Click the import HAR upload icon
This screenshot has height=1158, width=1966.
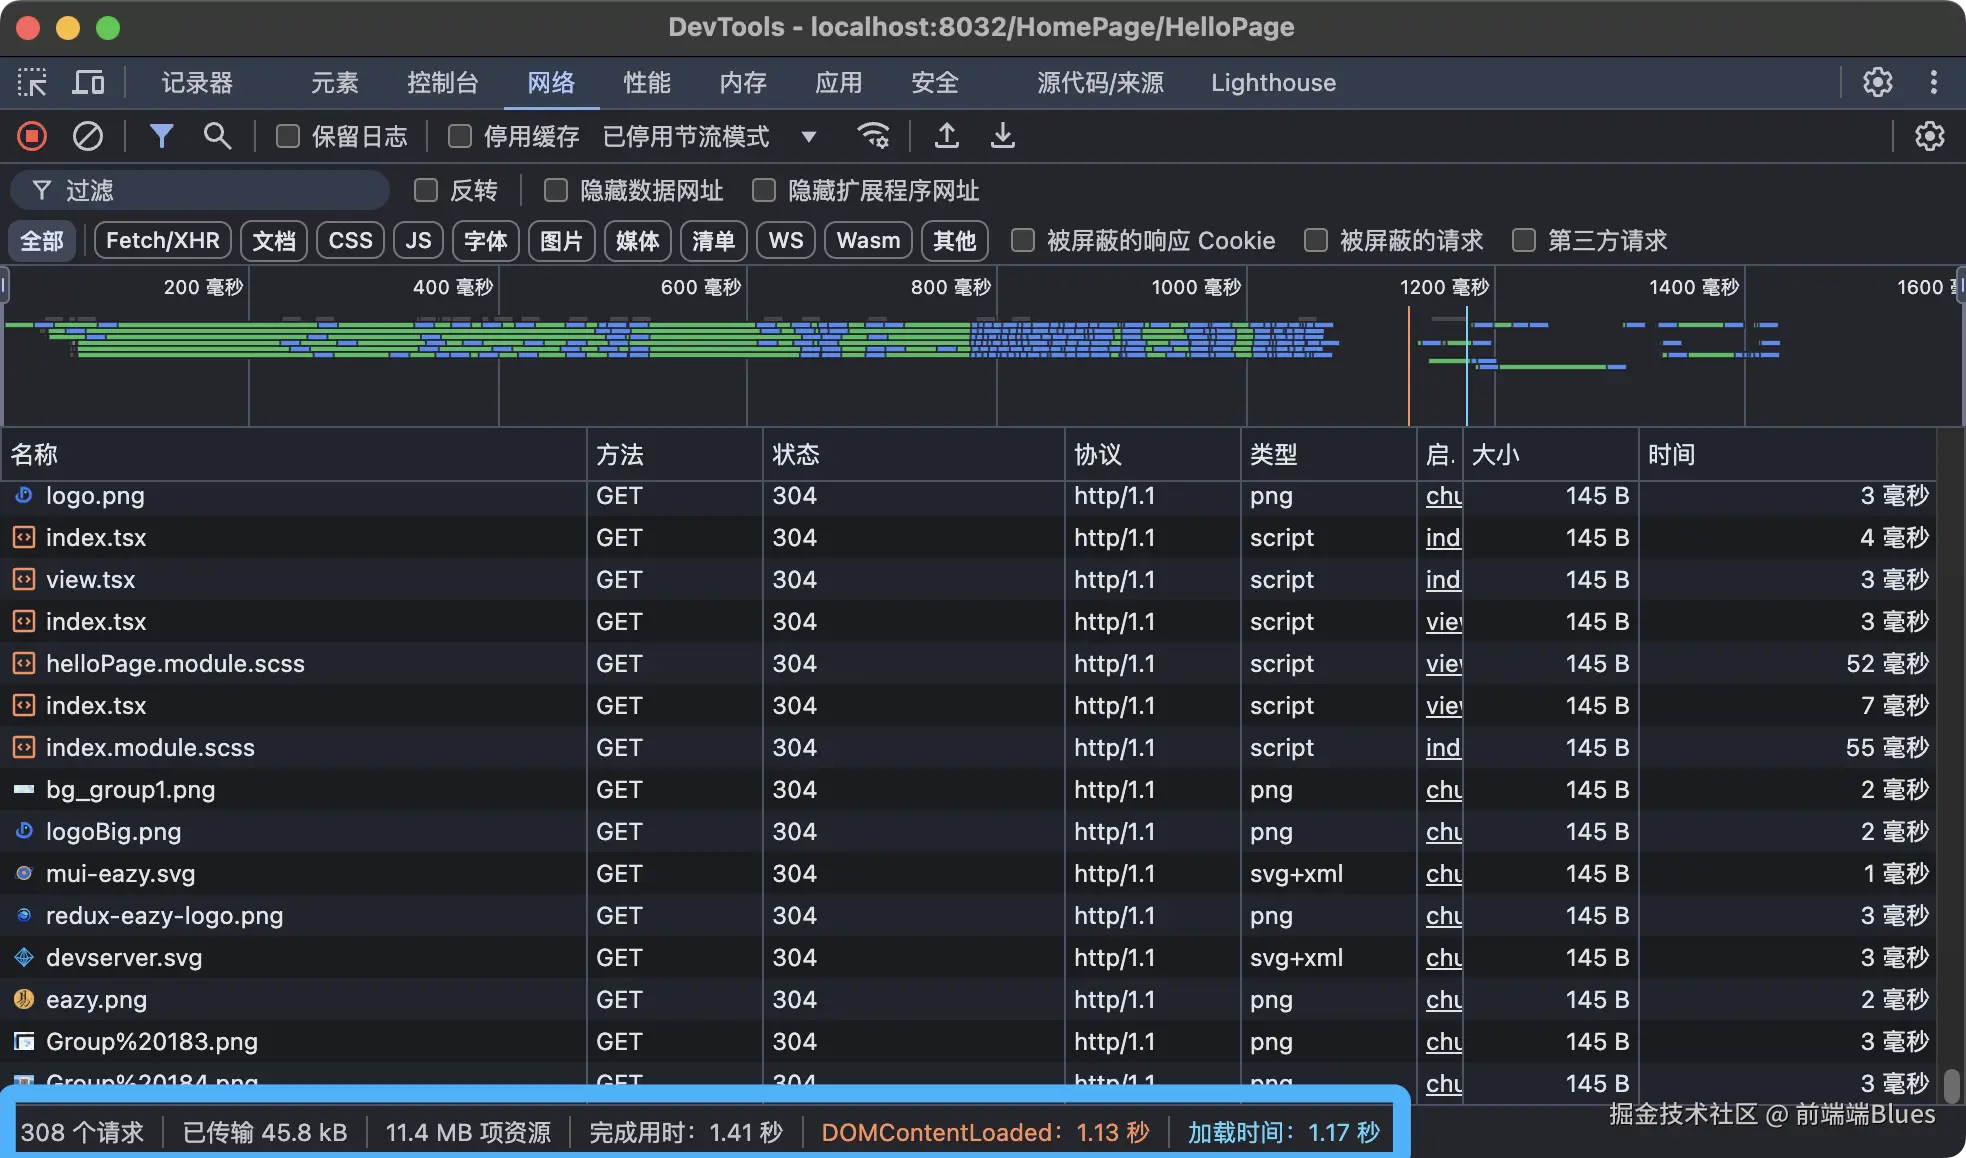[x=946, y=136]
